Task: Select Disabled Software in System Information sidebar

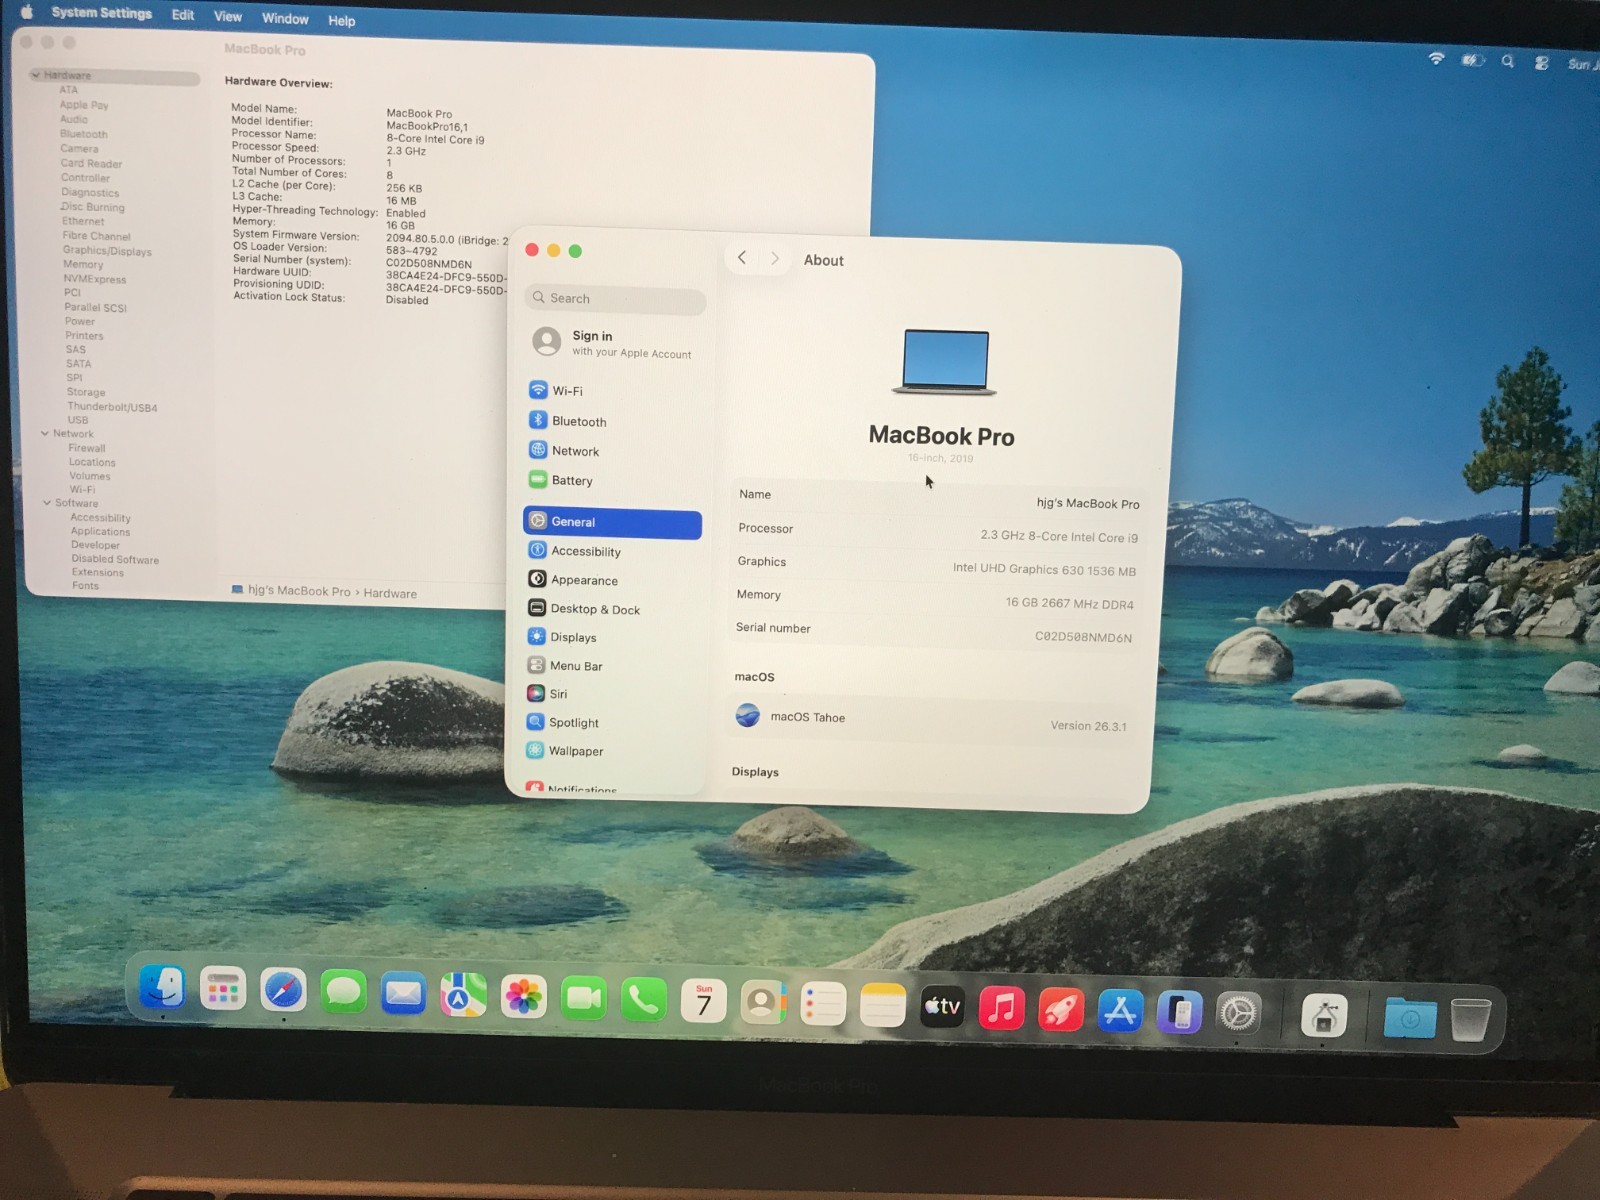Action: tap(115, 559)
